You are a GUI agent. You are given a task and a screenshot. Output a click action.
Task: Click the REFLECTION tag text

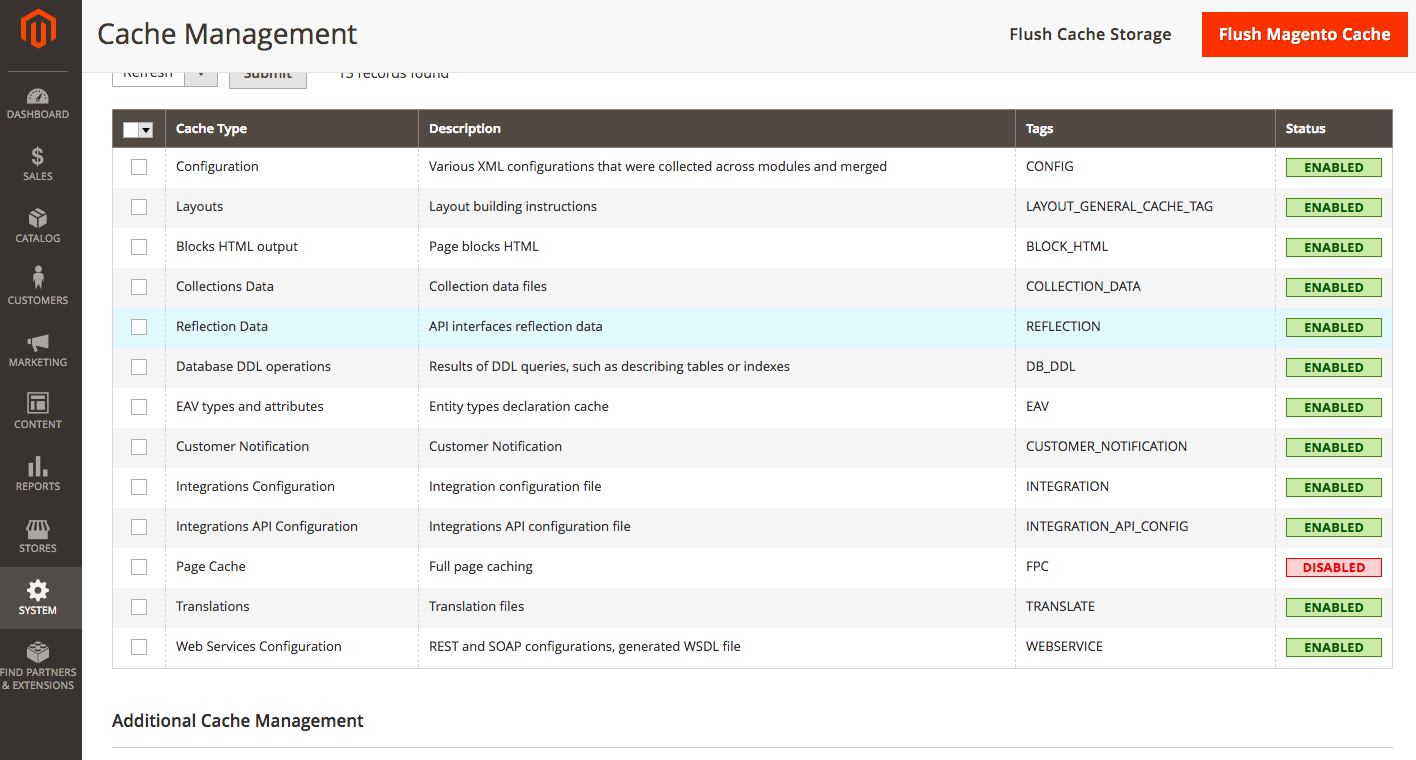(x=1063, y=326)
